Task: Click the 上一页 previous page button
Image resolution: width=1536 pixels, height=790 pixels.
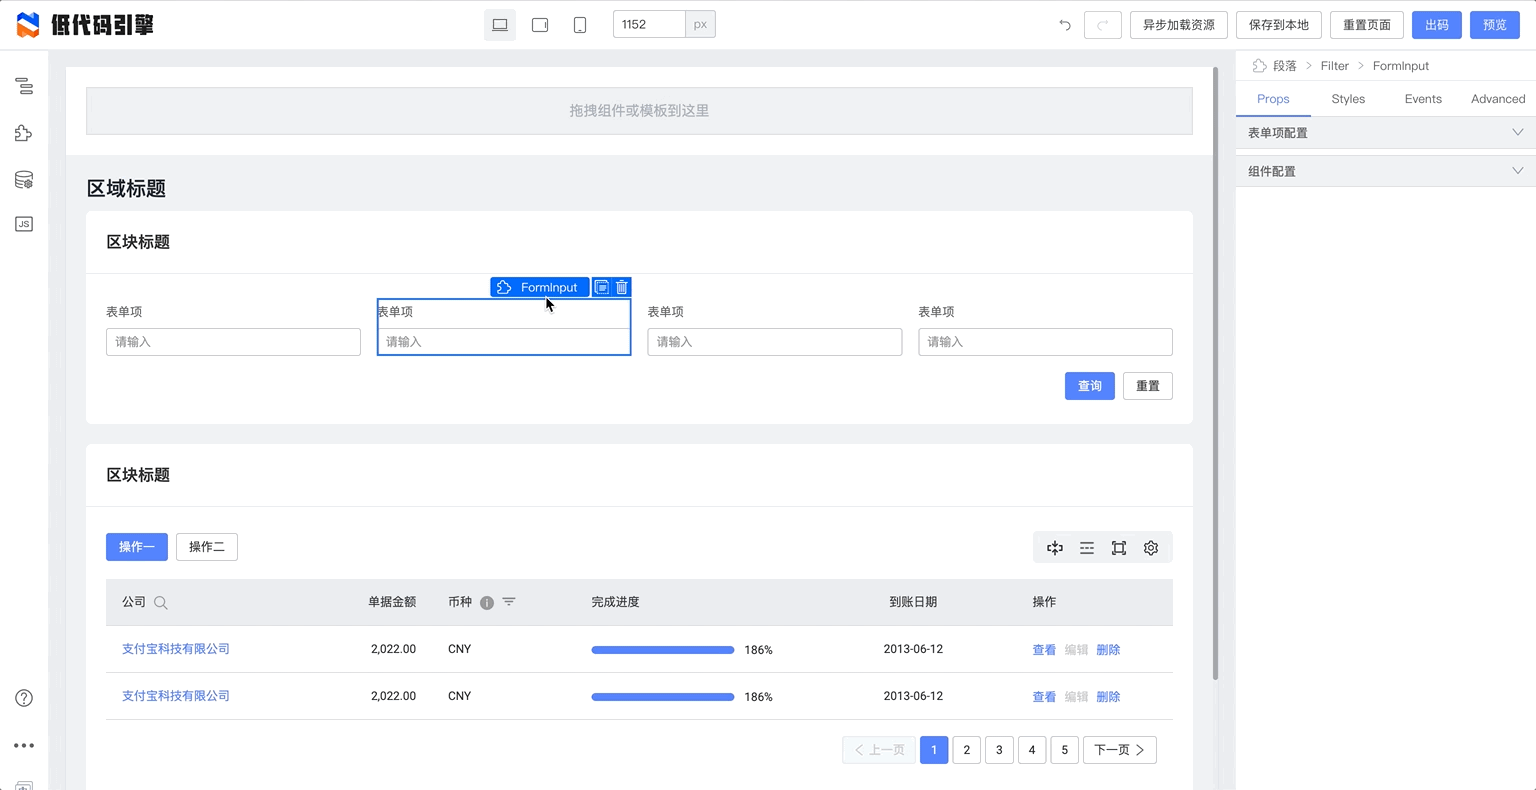Action: (879, 750)
